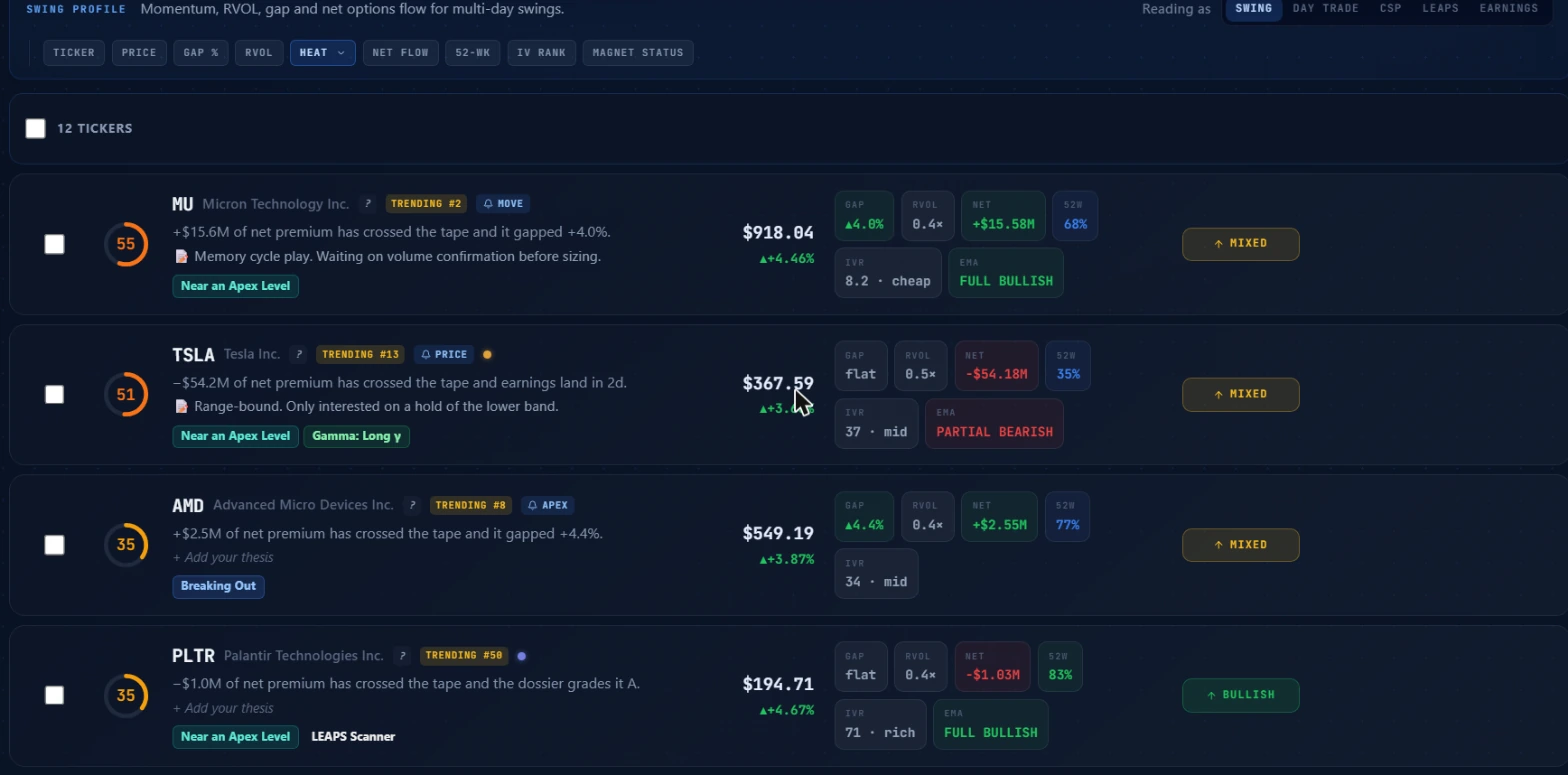
Task: Sort by the NET FLOW column chip
Action: (x=401, y=53)
